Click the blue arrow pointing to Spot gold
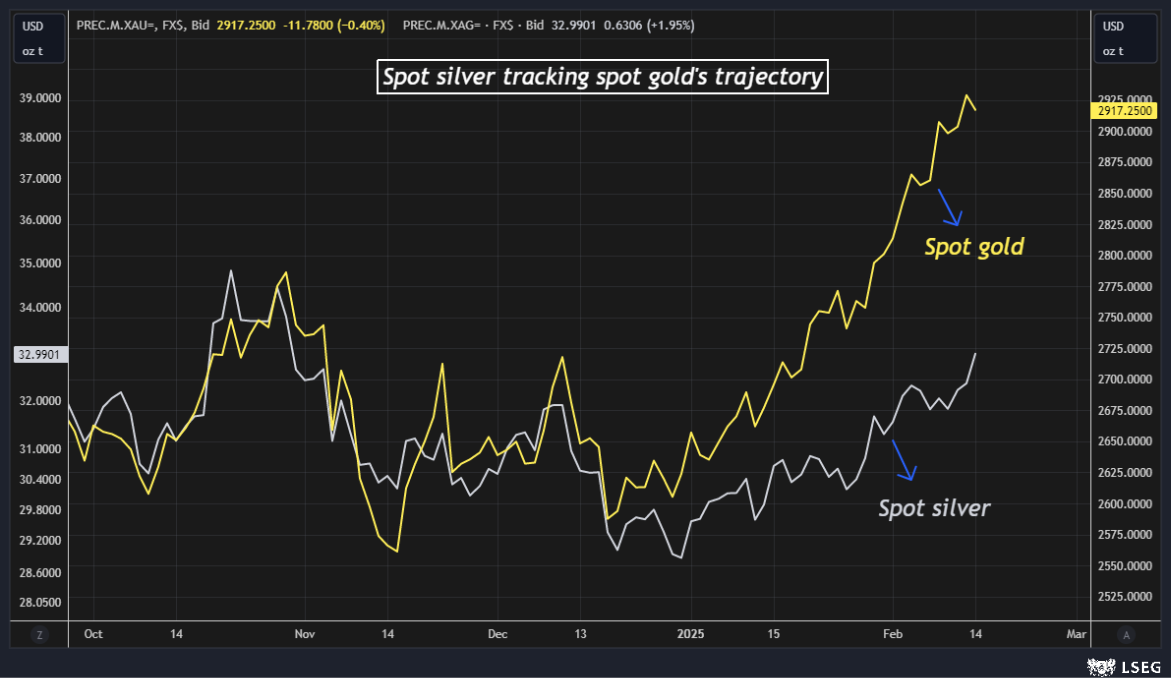 coord(949,208)
